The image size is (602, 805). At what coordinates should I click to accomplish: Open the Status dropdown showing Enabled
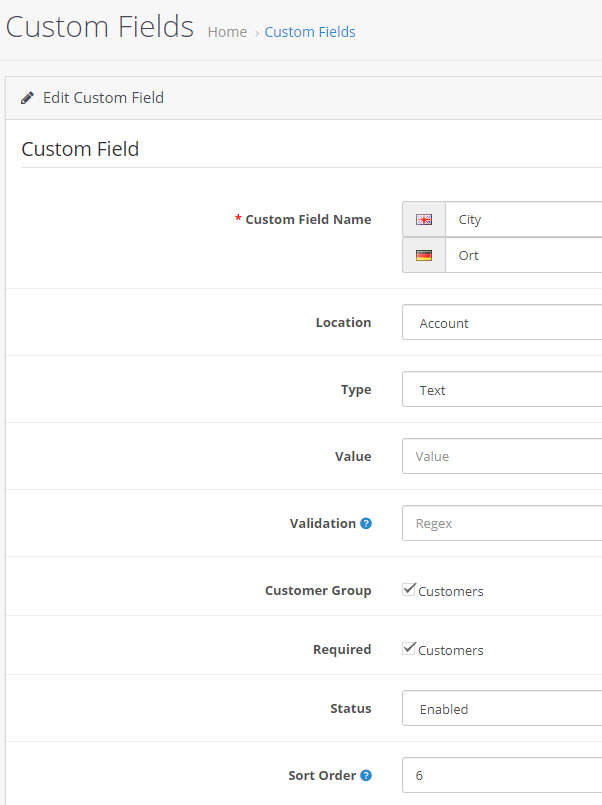pos(502,708)
